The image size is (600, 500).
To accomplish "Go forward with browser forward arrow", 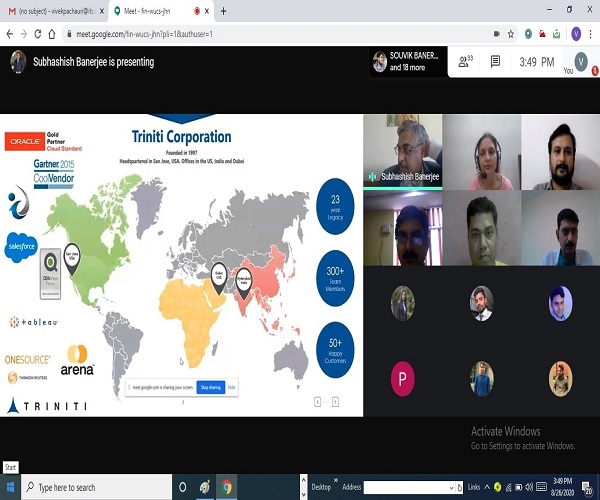I will [24, 34].
